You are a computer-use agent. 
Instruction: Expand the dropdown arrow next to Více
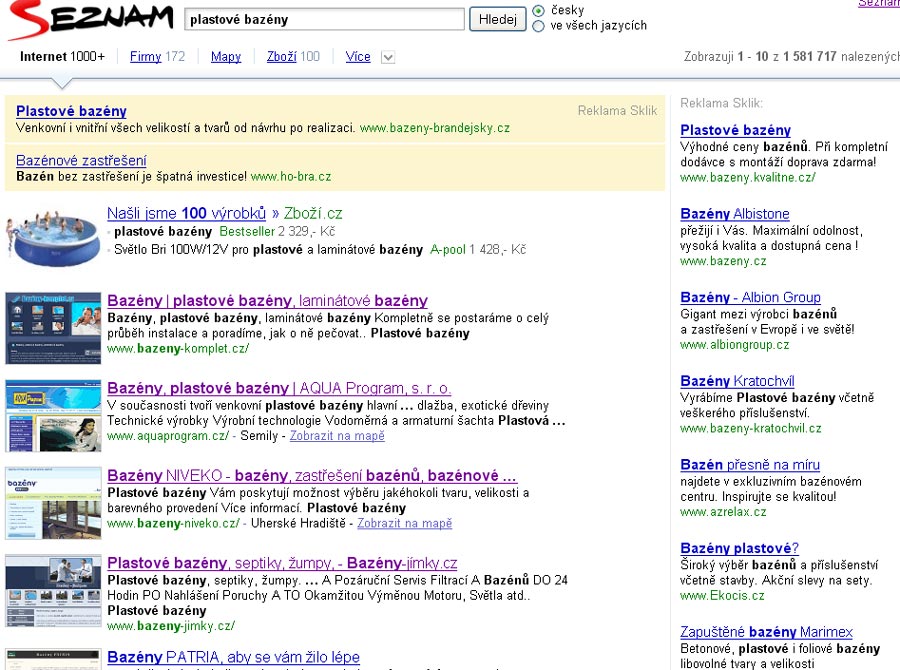point(388,57)
